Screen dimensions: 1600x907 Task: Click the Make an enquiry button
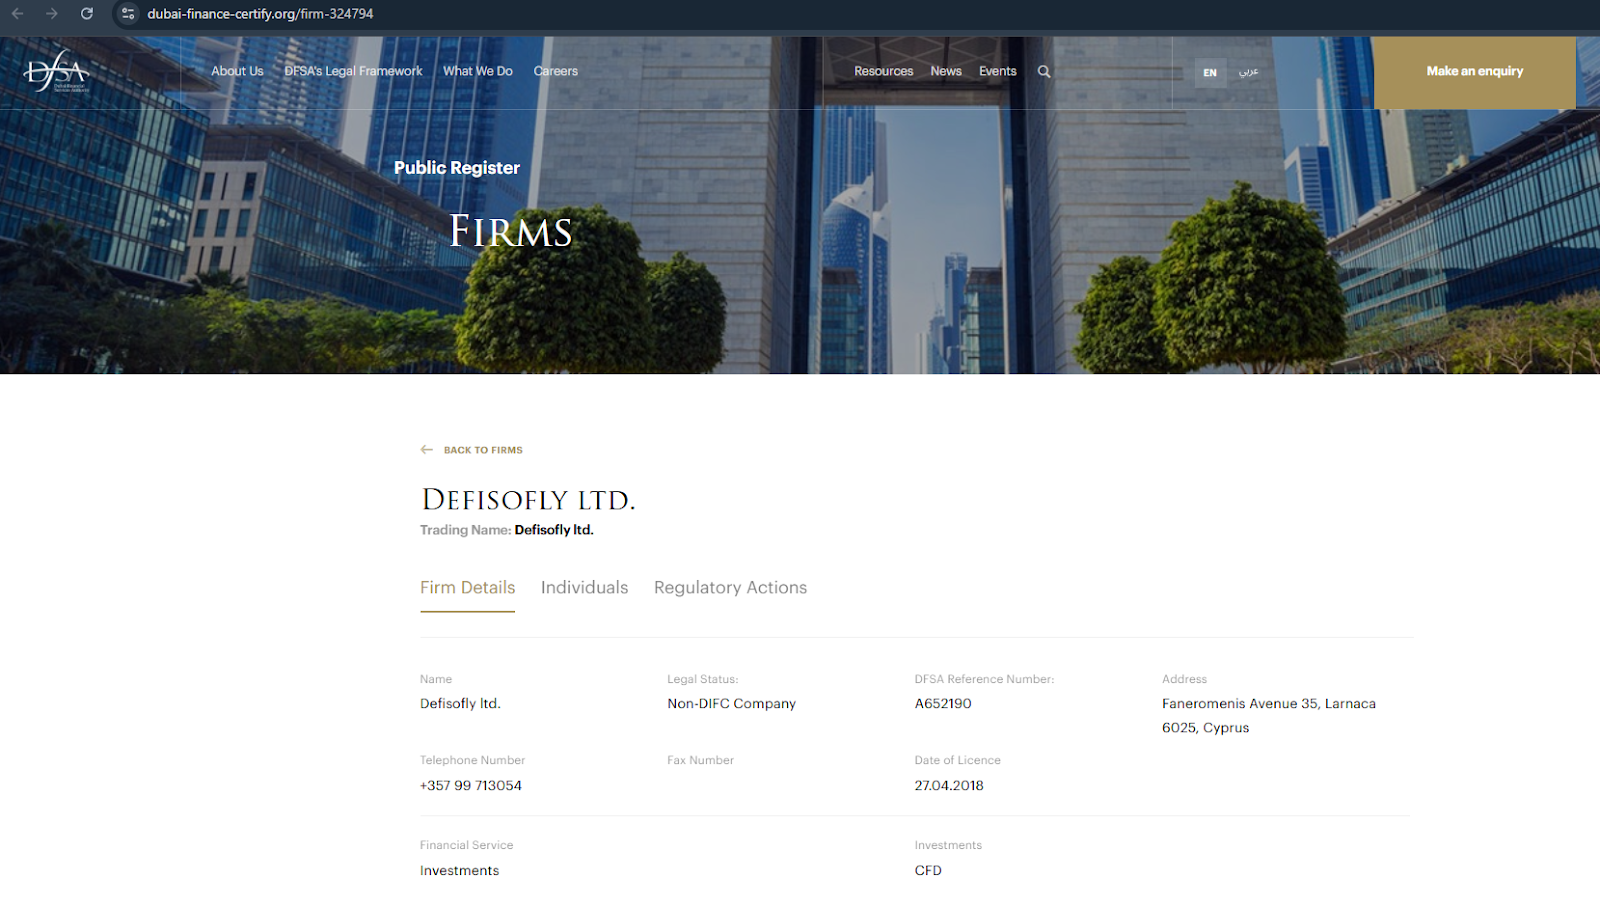[1475, 72]
